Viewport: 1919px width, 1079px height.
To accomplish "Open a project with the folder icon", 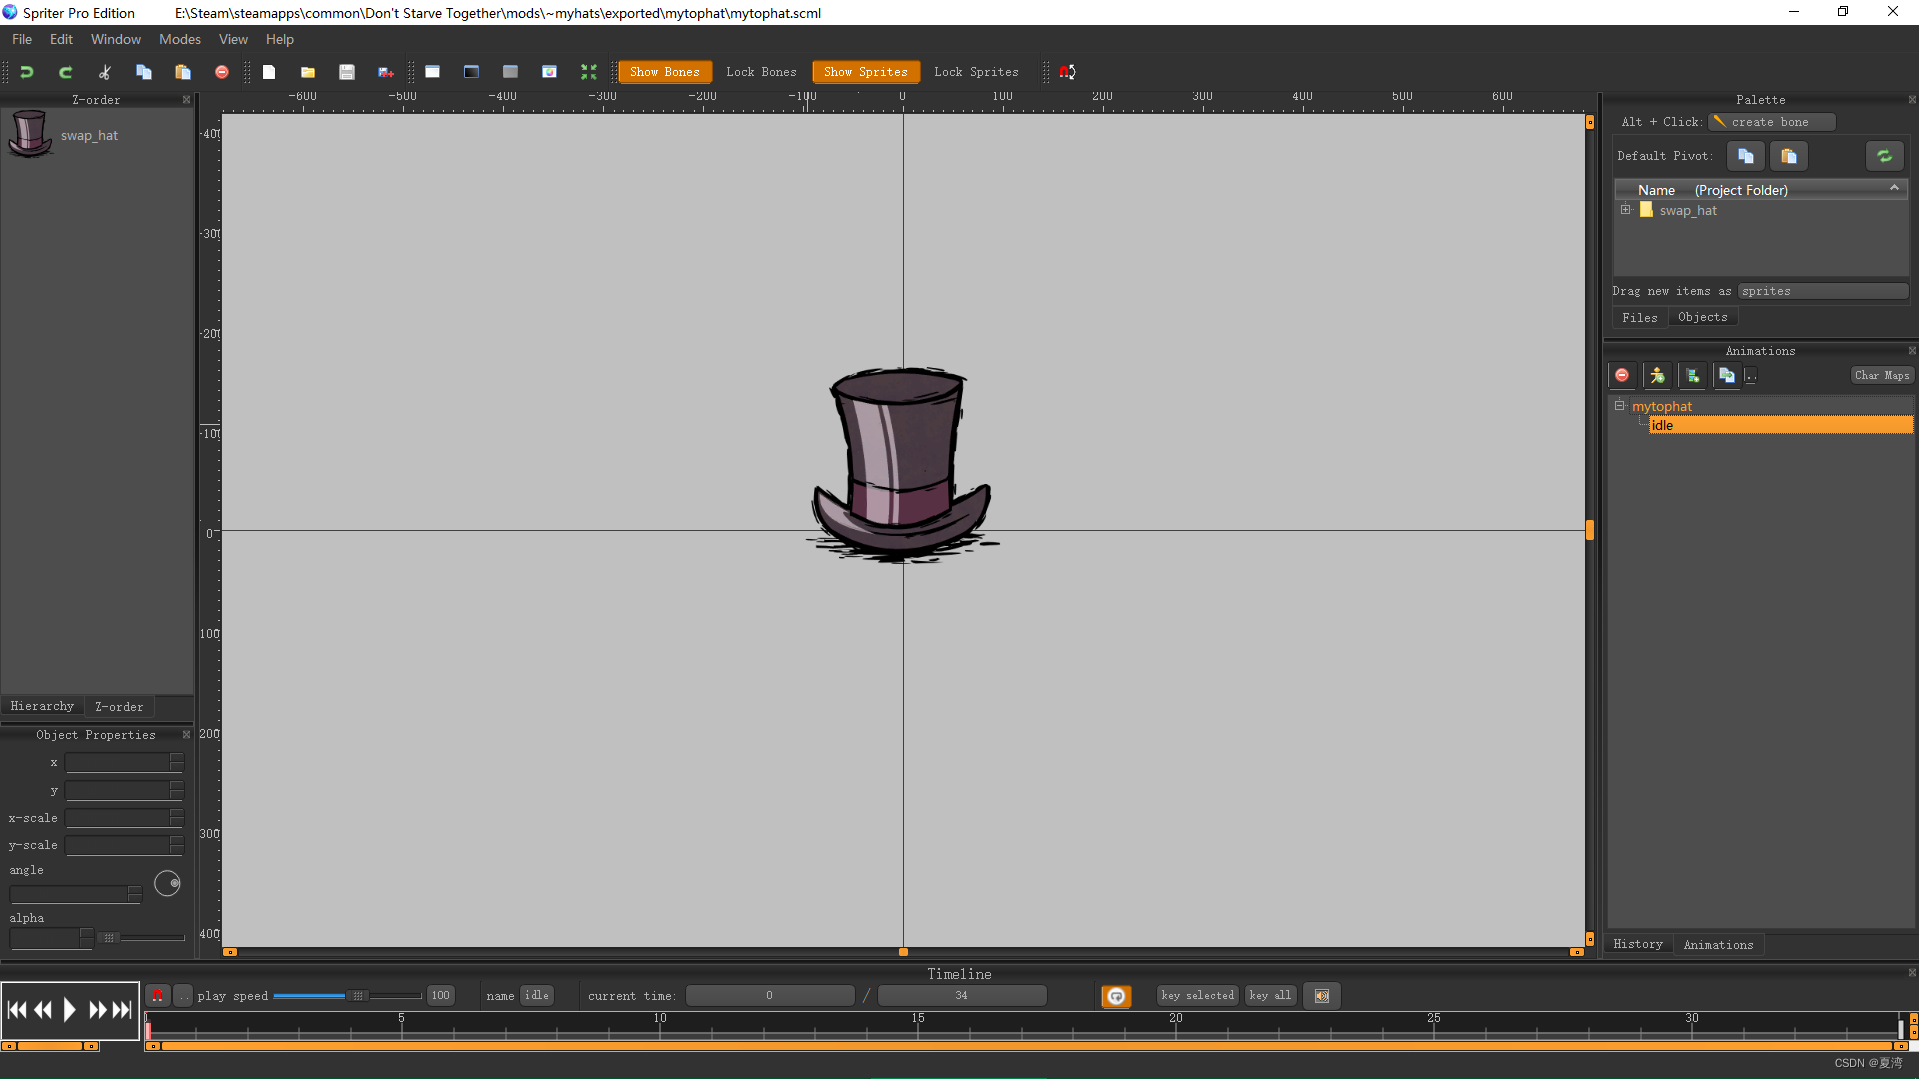I will point(308,72).
